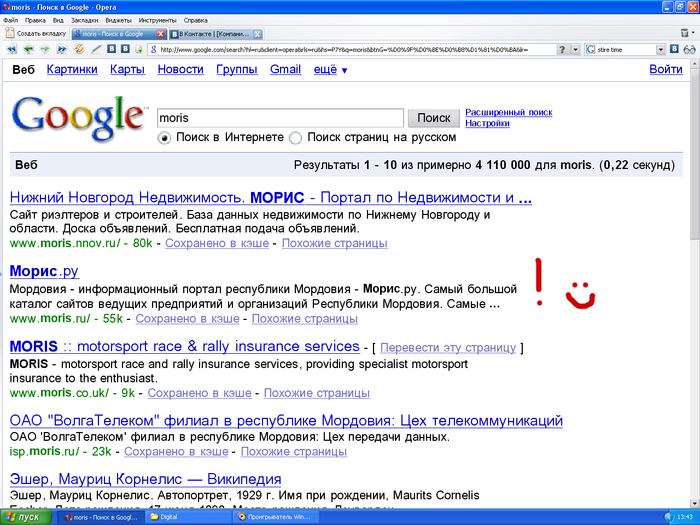The width and height of the screenshot is (700, 525).
Task: Expand the system tray arrow
Action: click(669, 517)
